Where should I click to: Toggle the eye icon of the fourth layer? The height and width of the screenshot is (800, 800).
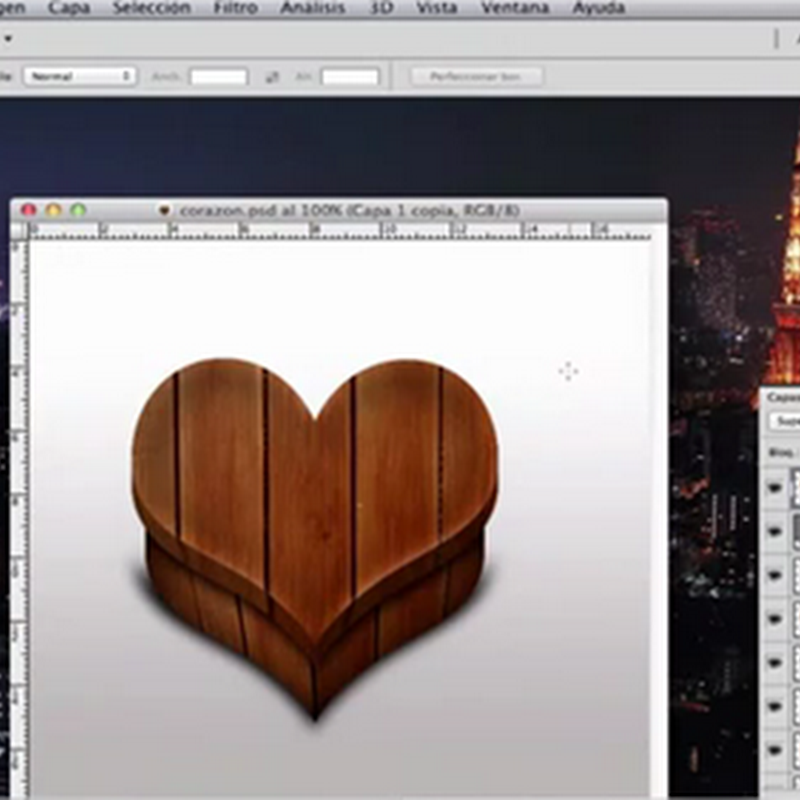pos(775,619)
